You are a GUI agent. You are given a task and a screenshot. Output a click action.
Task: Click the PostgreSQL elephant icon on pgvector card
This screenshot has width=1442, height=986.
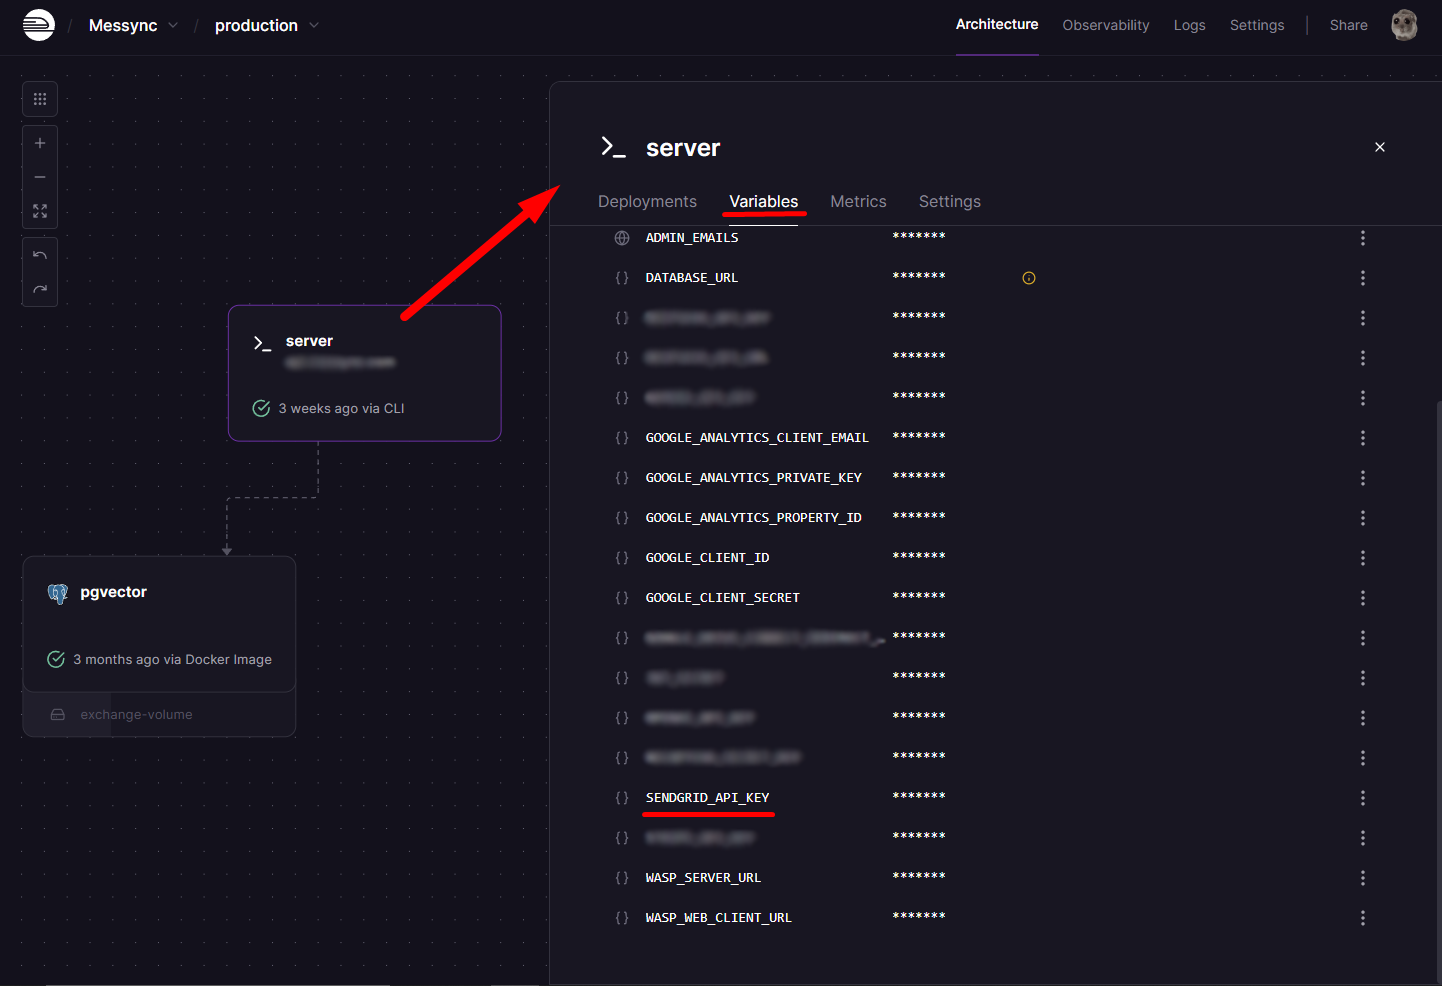58,594
